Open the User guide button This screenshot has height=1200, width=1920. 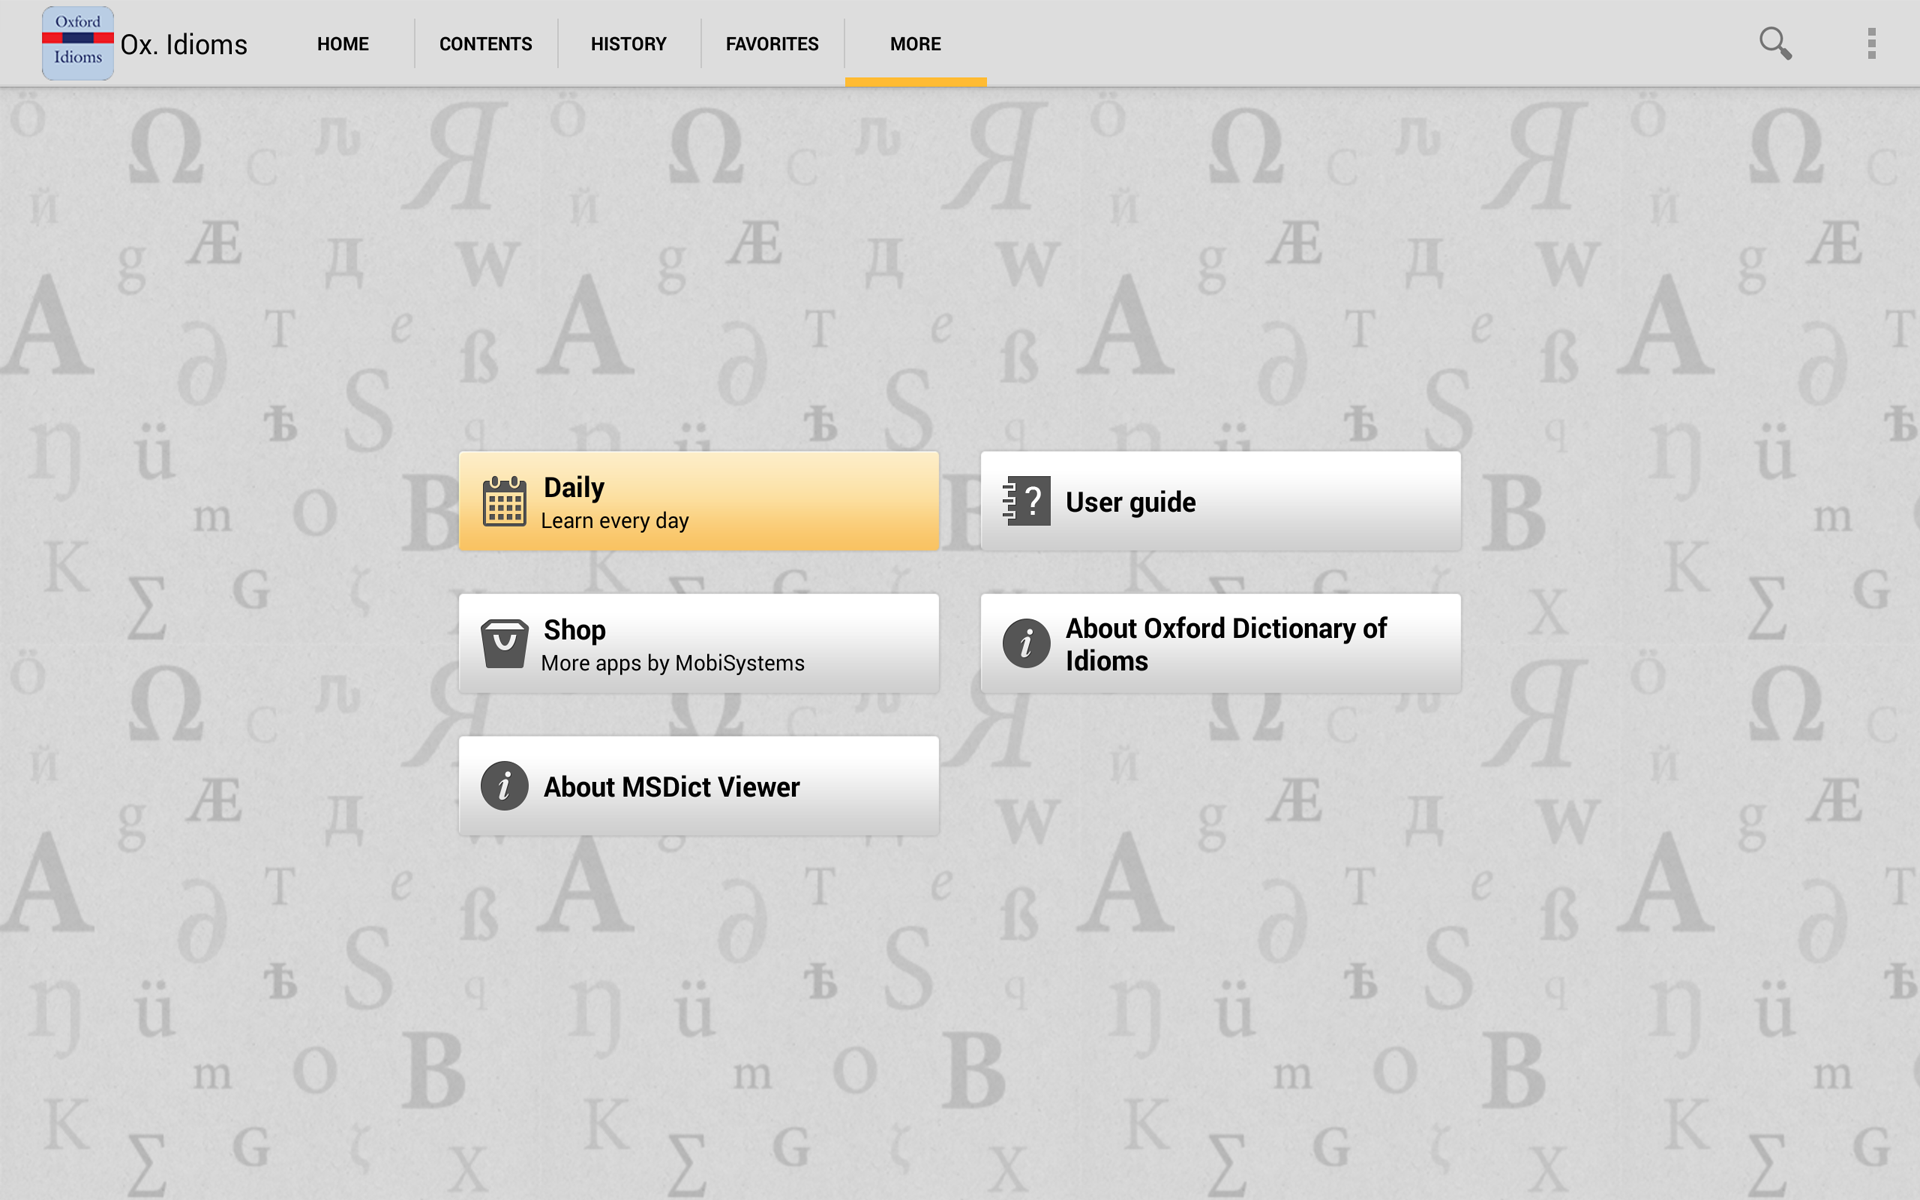tap(1220, 501)
